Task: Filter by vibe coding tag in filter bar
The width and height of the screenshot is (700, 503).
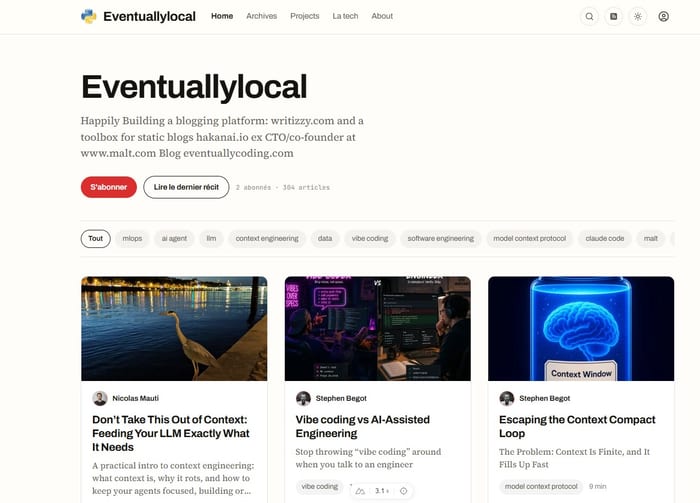Action: [370, 239]
